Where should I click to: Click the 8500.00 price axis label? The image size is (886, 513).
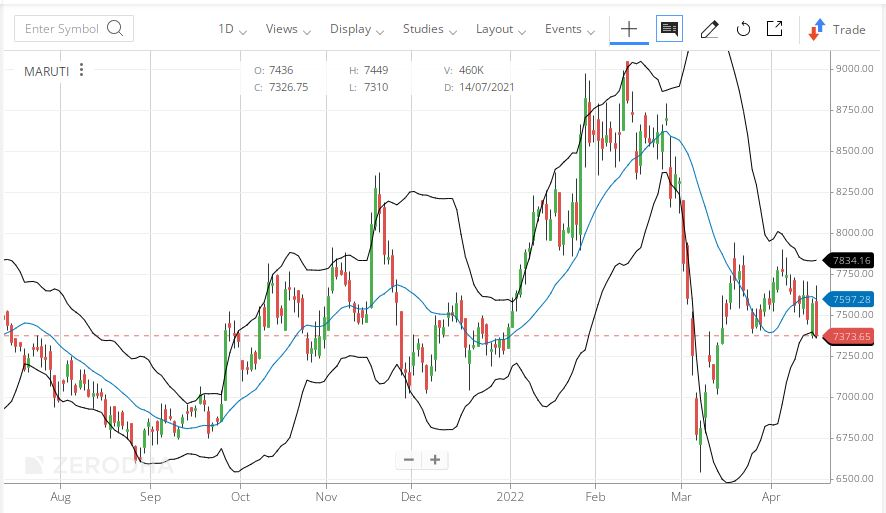(x=855, y=150)
